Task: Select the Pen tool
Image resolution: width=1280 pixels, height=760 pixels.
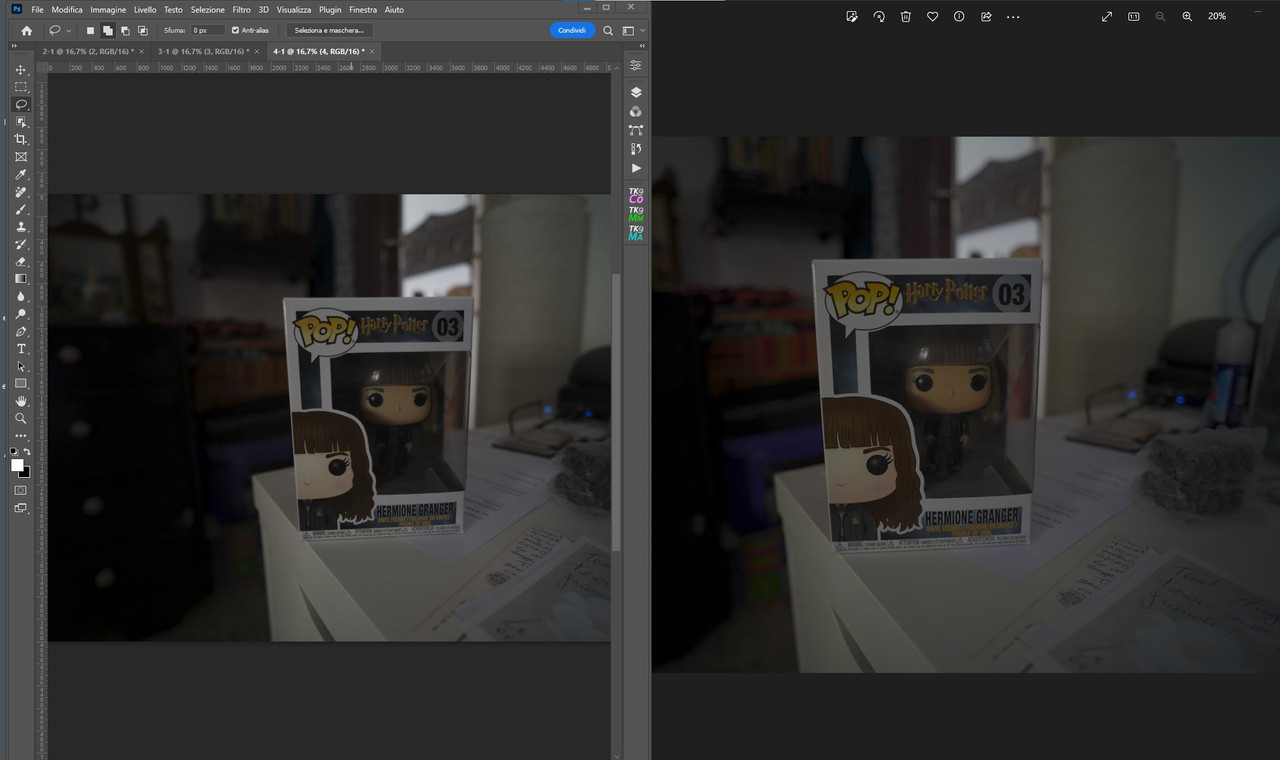Action: click(x=21, y=331)
